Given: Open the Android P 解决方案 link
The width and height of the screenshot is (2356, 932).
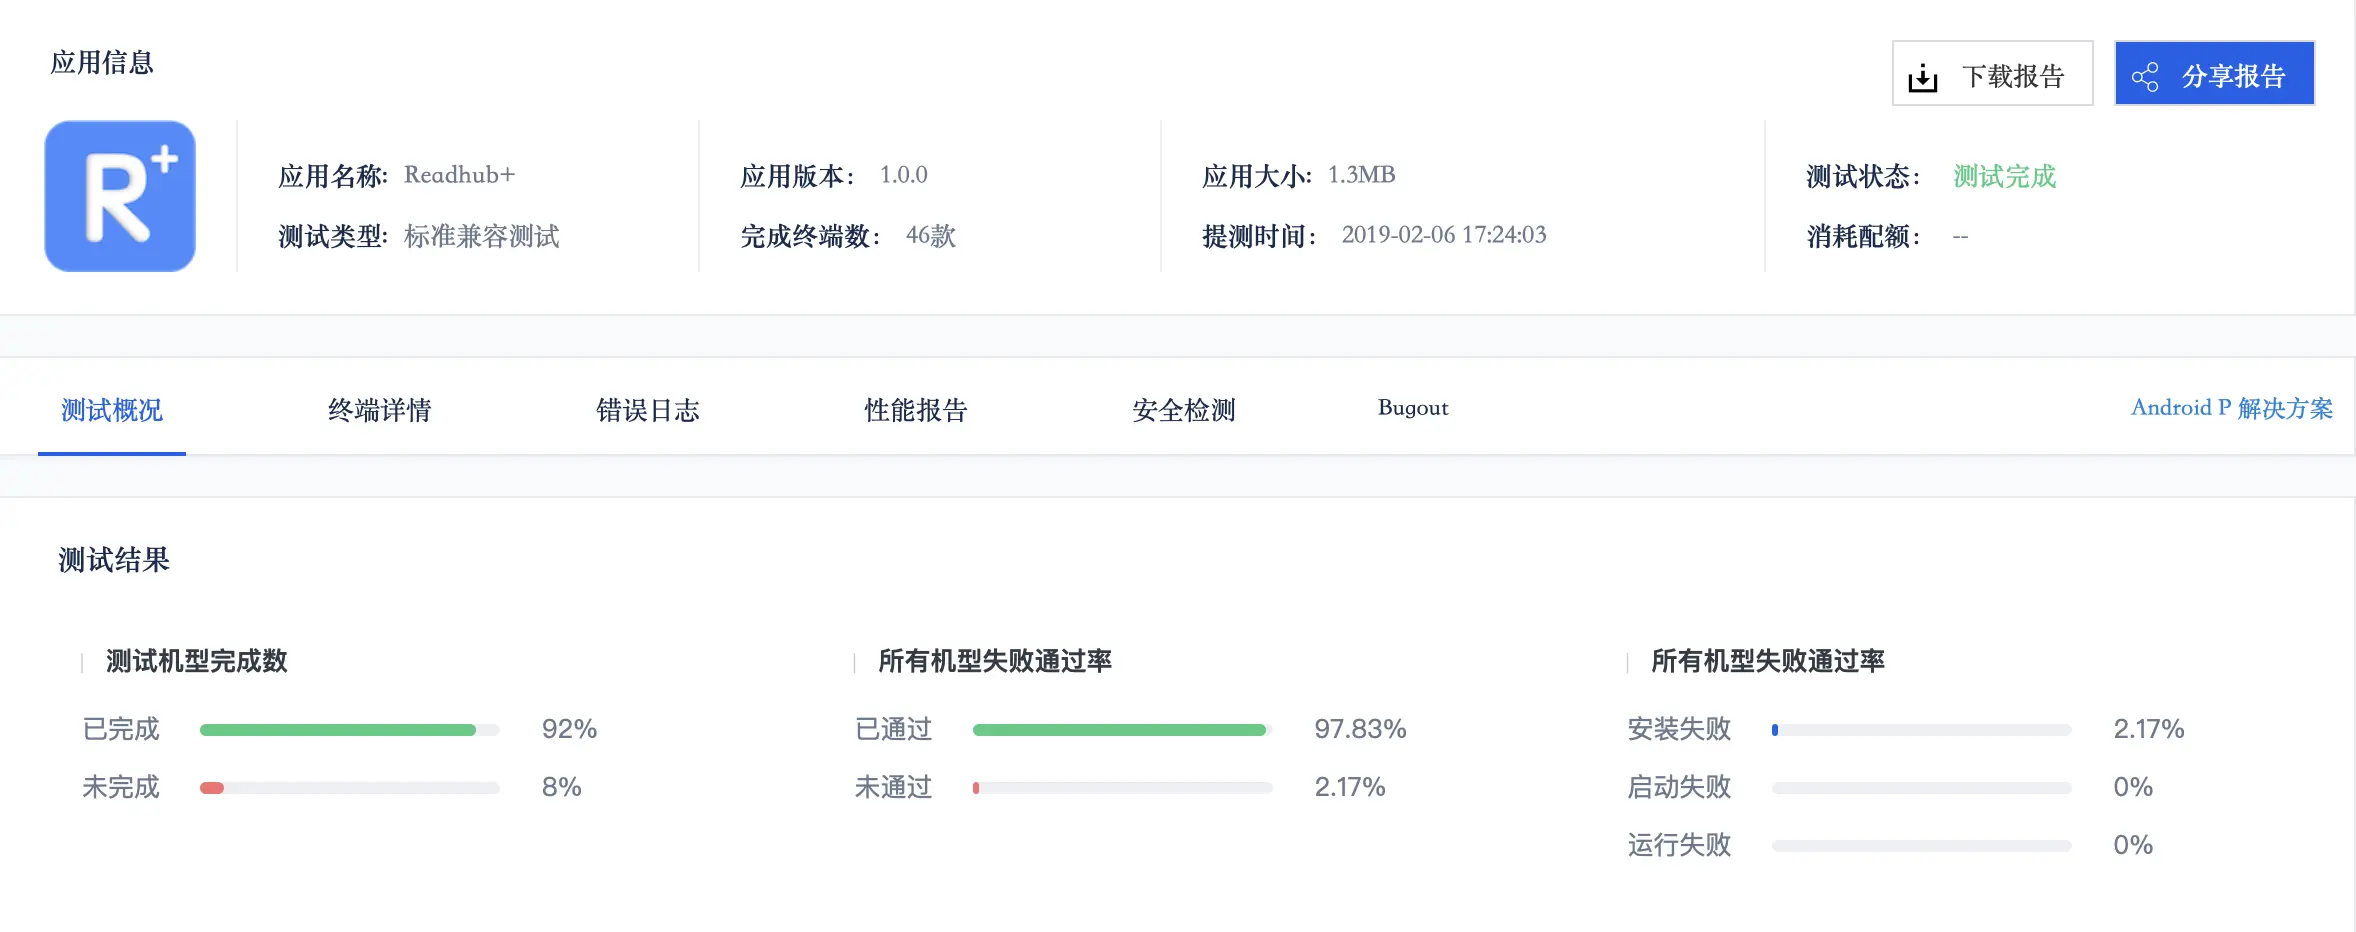Looking at the screenshot, I should pyautogui.click(x=2232, y=408).
